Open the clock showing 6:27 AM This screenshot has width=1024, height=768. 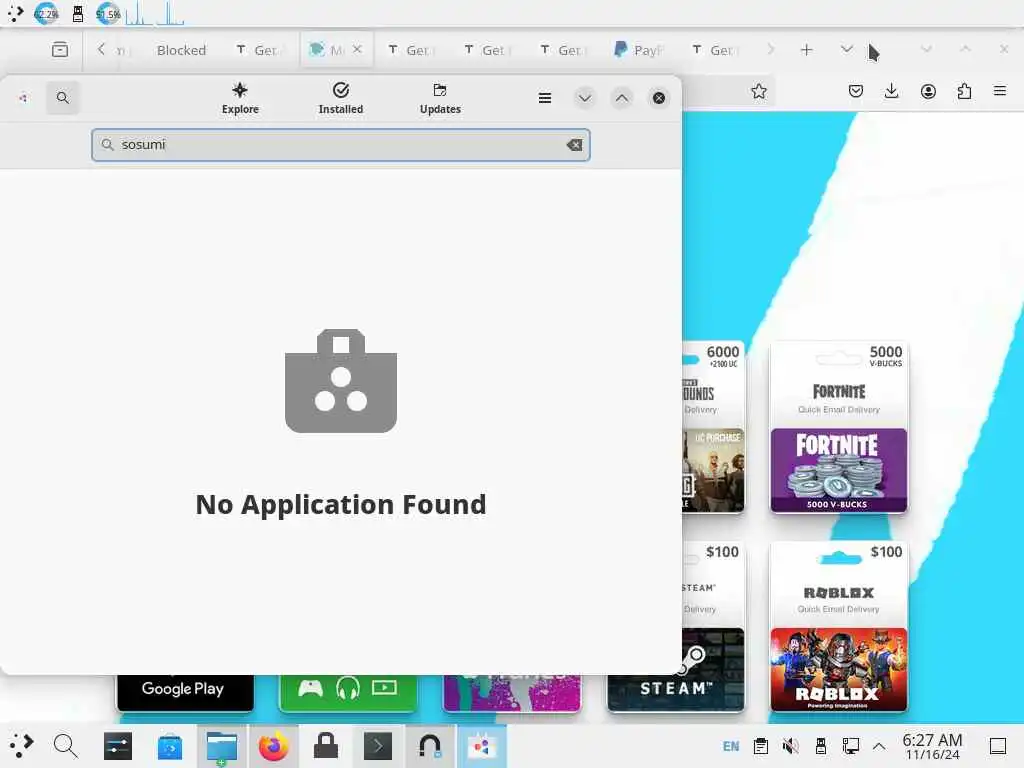(x=933, y=746)
